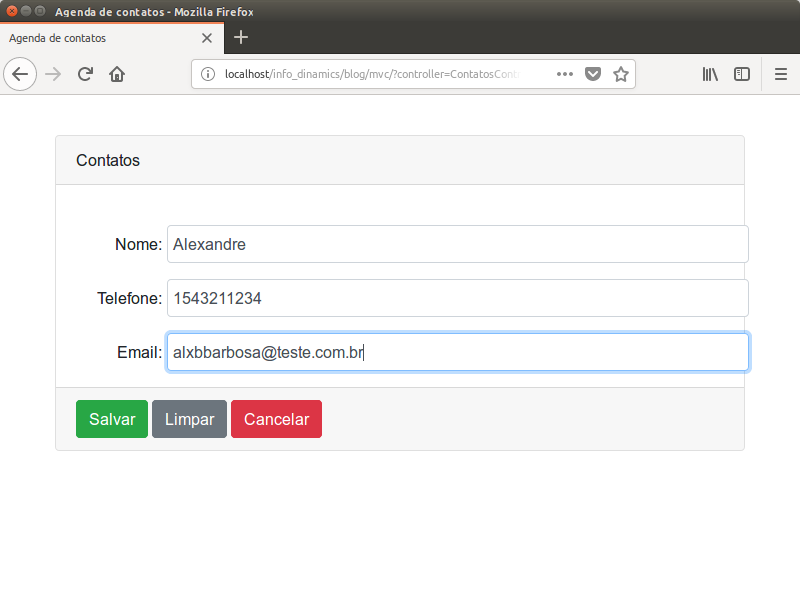Open page actions three-dot menu
Viewport: 800px width, 612px height.
pos(565,74)
